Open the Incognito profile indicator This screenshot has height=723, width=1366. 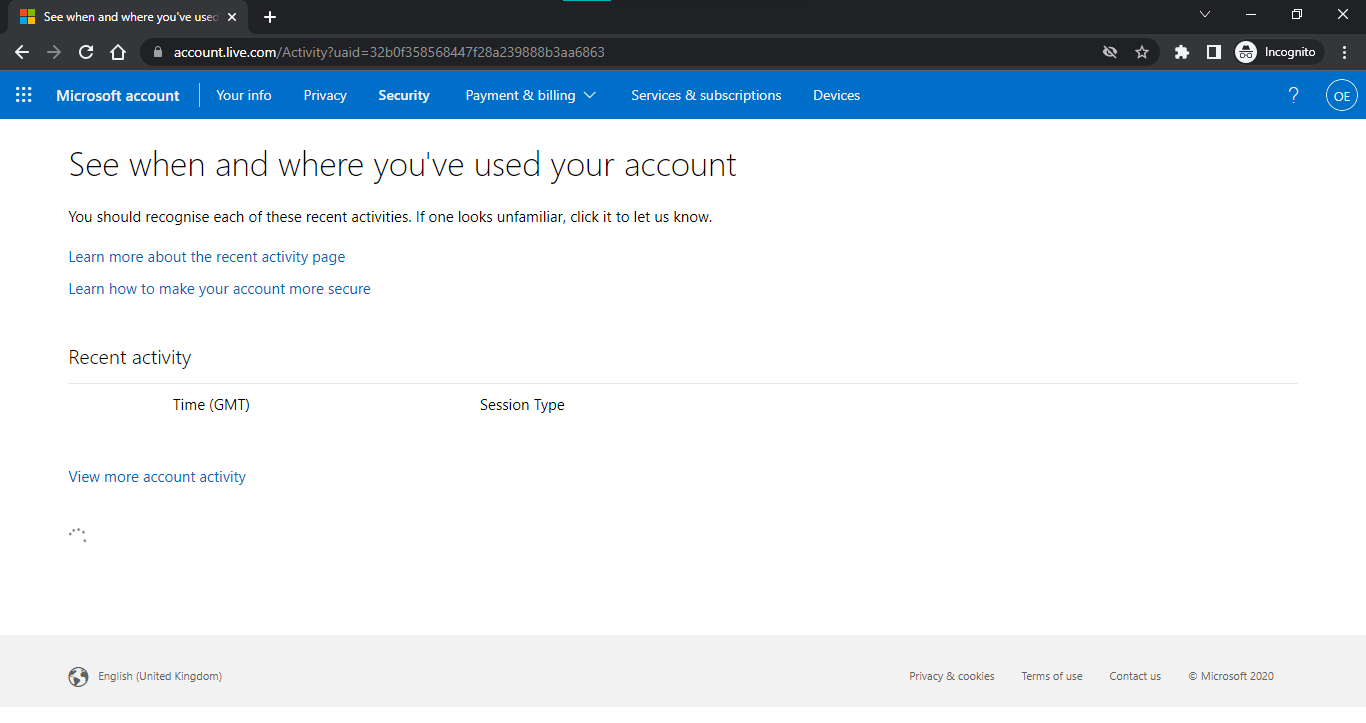tap(1279, 52)
